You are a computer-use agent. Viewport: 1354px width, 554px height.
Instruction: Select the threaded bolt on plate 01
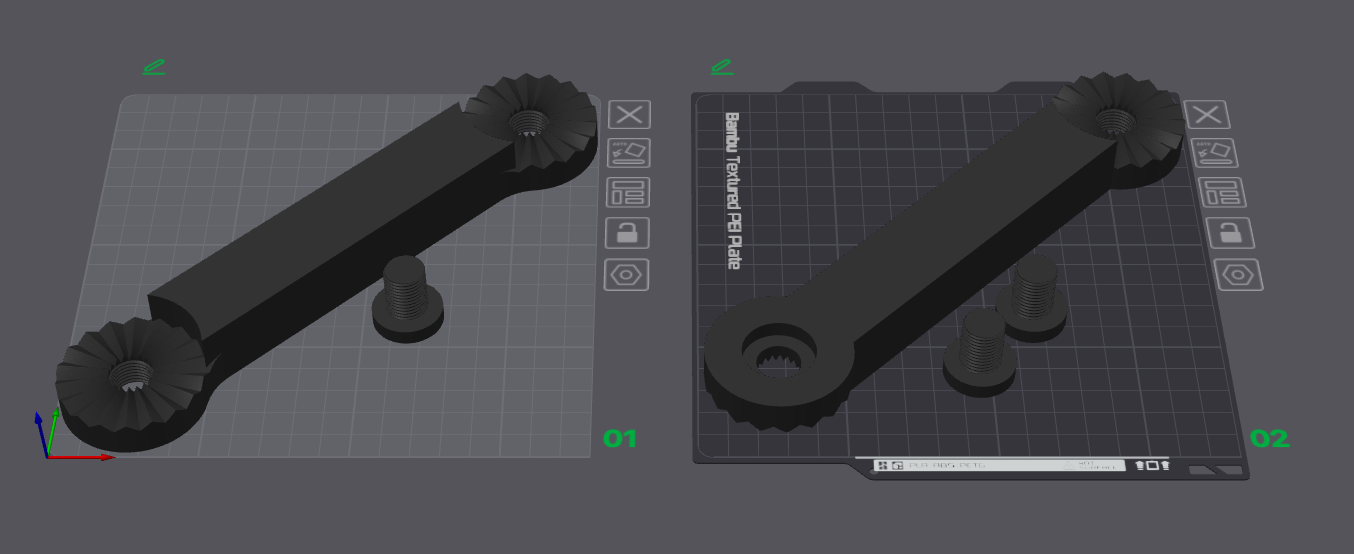(407, 299)
